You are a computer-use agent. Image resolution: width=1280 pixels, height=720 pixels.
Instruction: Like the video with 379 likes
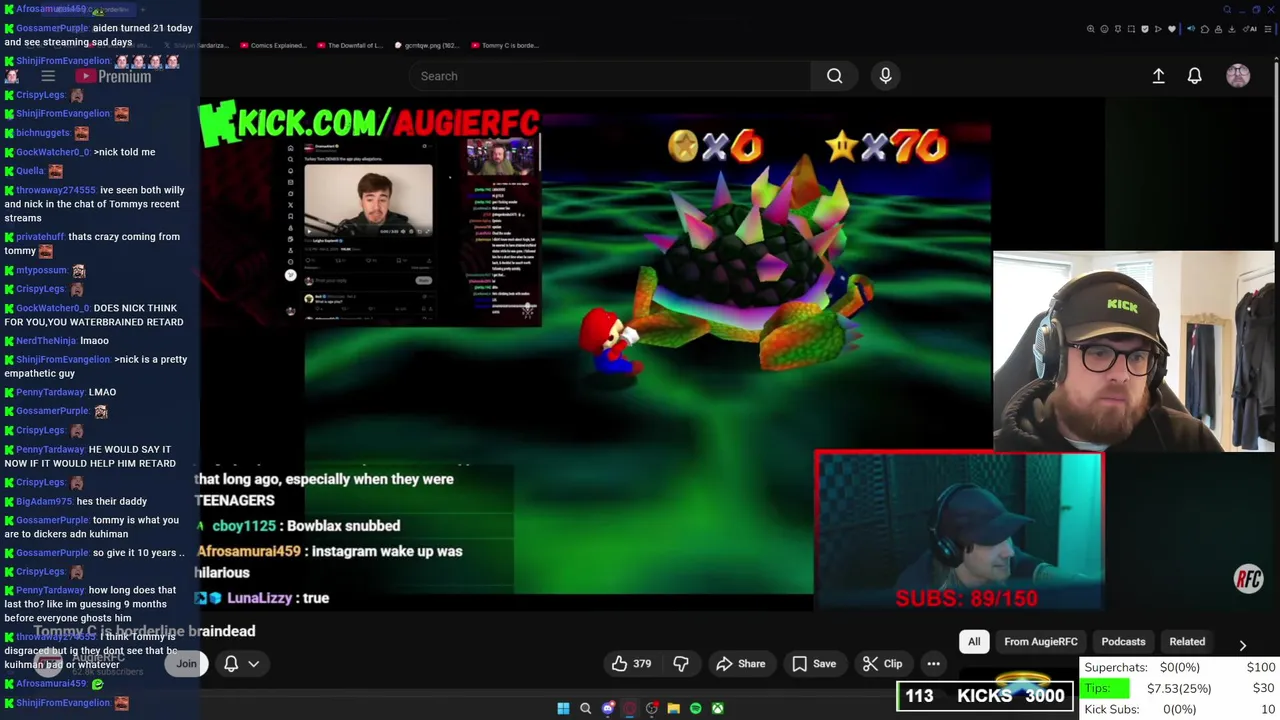[x=632, y=664]
